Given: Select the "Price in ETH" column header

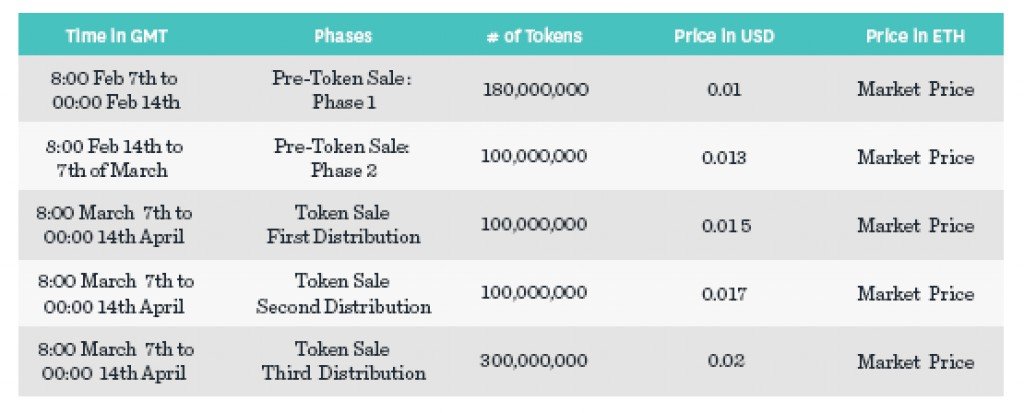Looking at the screenshot, I should 915,36.
